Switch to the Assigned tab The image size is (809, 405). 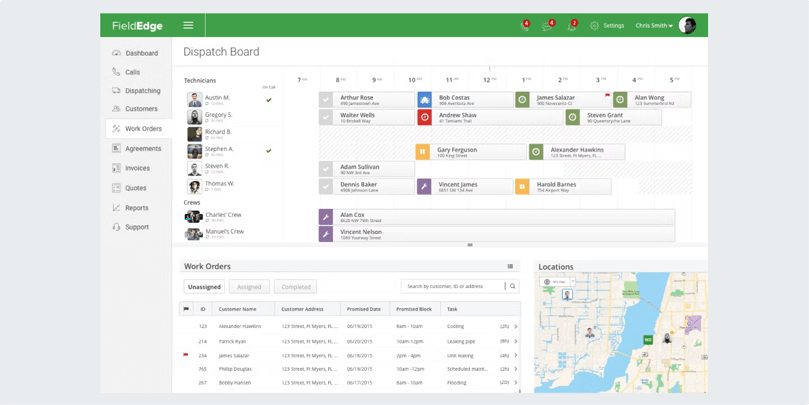pos(249,287)
